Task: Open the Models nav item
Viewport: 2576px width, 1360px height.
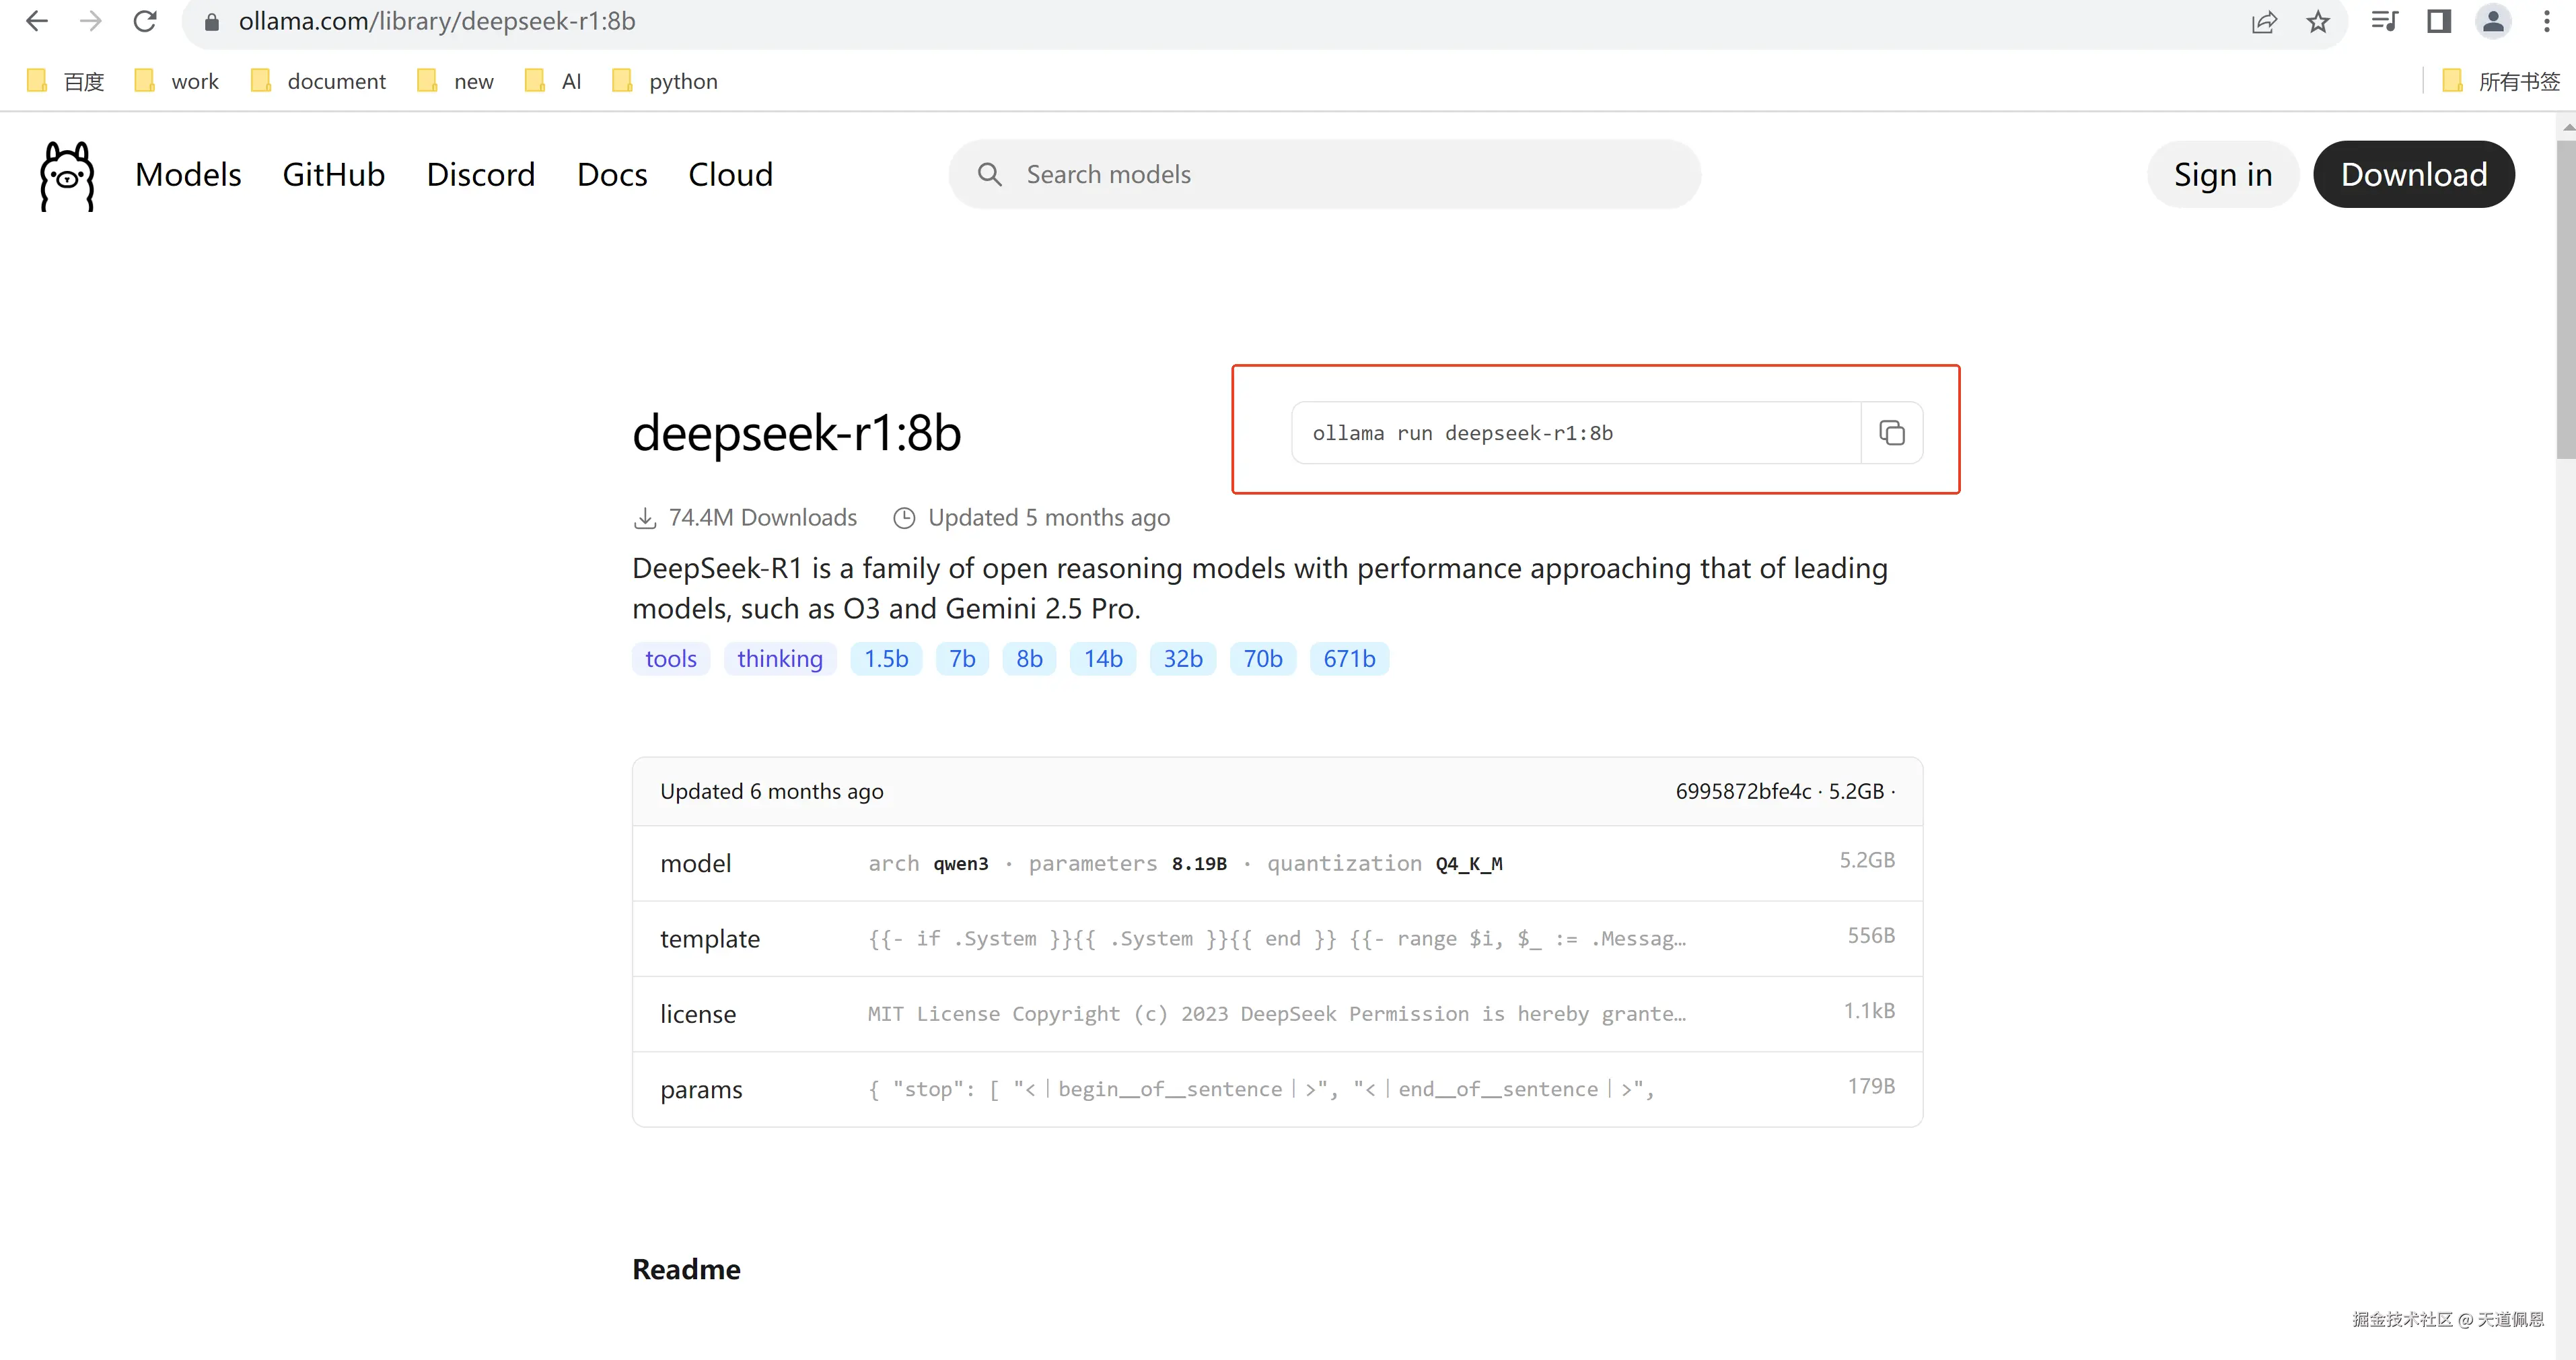Action: pyautogui.click(x=188, y=175)
